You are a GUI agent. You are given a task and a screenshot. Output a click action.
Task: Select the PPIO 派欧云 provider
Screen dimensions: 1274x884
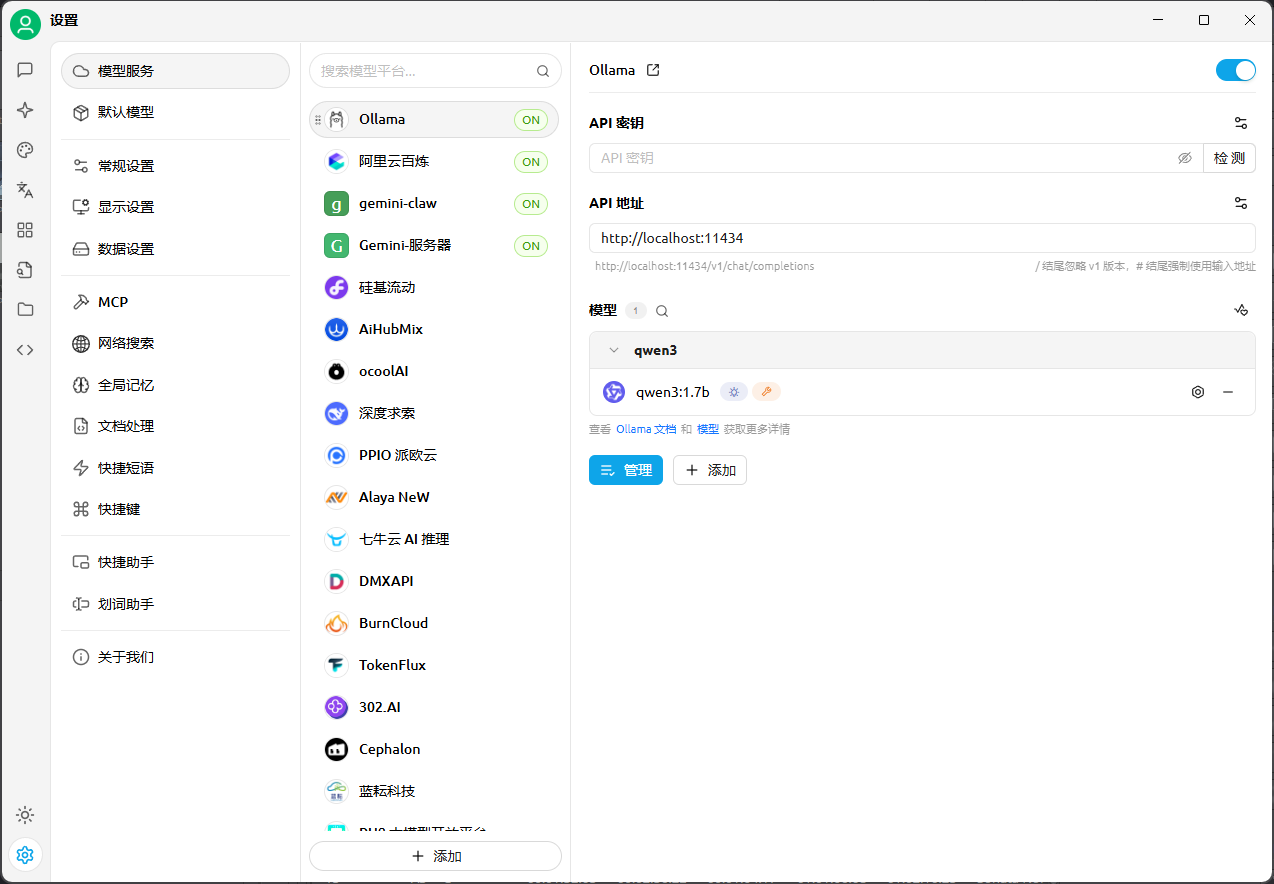pos(434,455)
